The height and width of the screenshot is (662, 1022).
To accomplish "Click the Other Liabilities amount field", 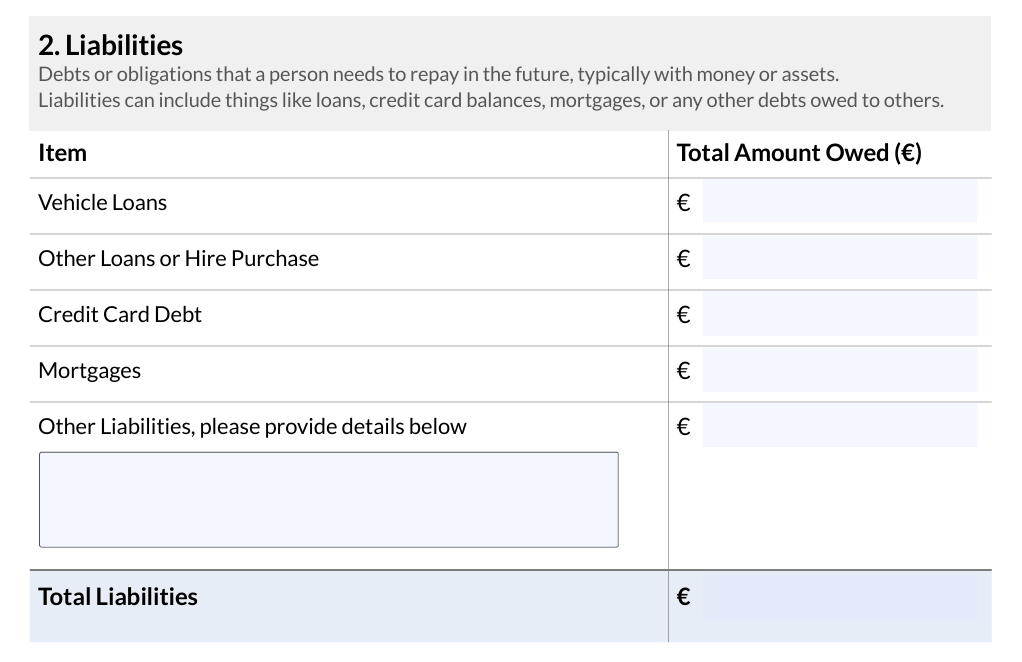I will (x=839, y=426).
